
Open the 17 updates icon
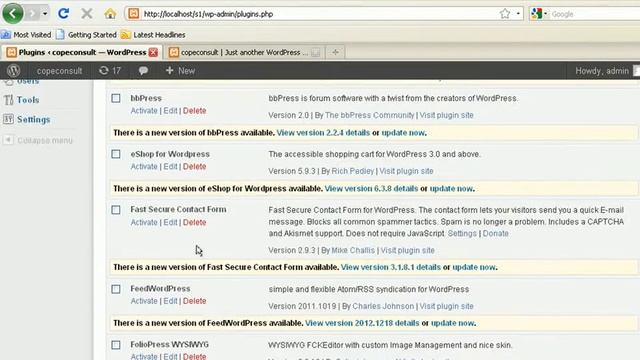[x=110, y=71]
